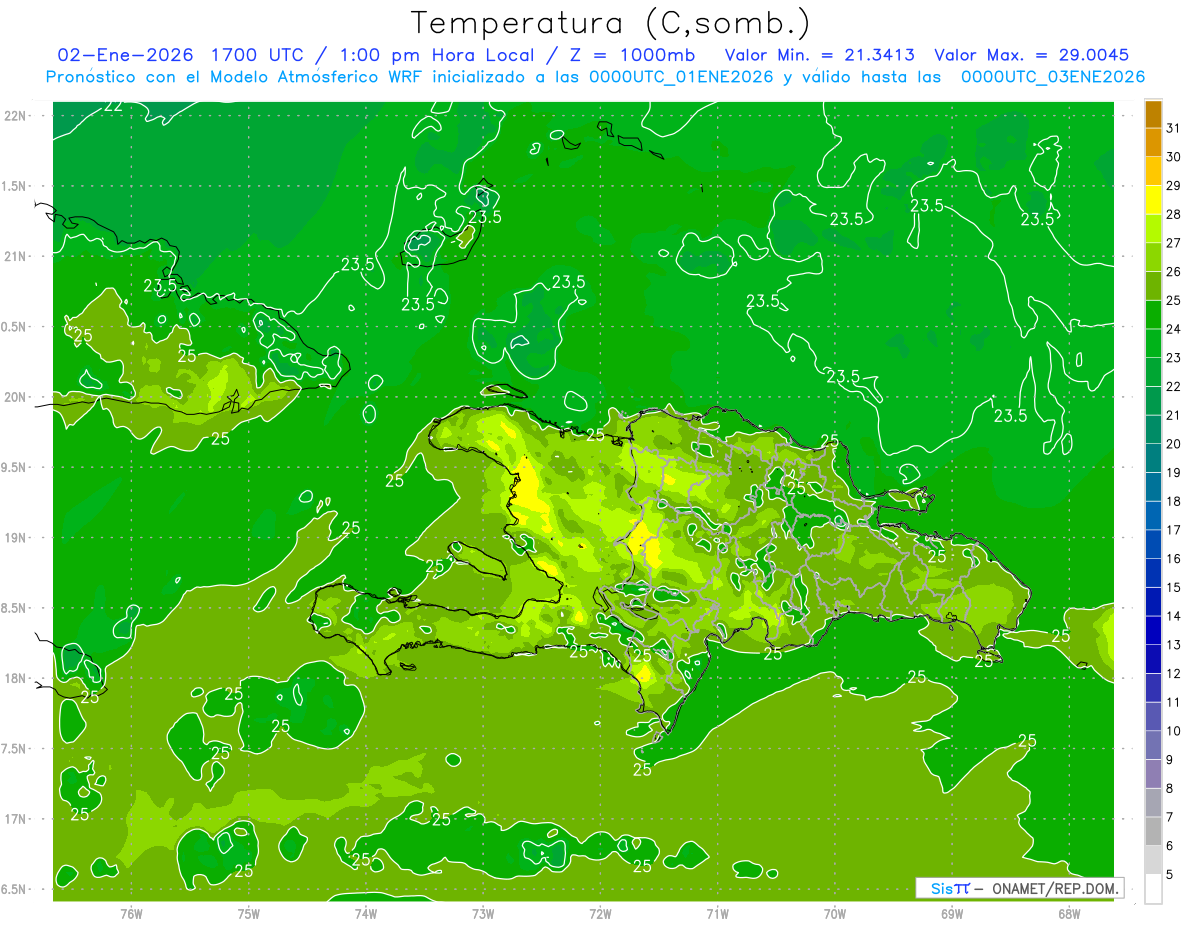Click legend value '26'
The image size is (1200, 927).
tap(1173, 271)
